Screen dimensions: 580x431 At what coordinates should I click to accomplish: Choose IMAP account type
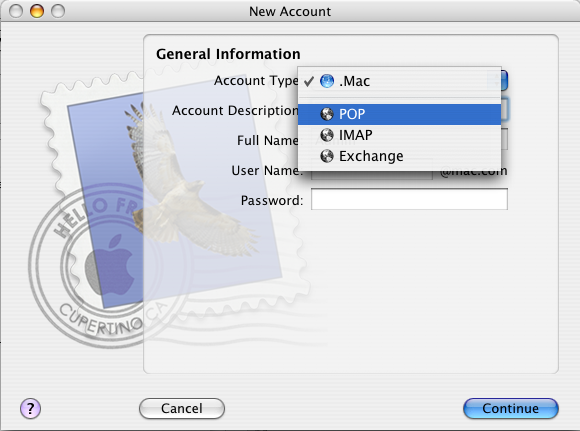click(399, 135)
